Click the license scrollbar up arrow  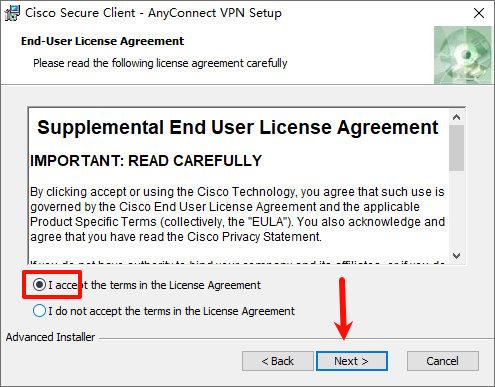[x=456, y=117]
